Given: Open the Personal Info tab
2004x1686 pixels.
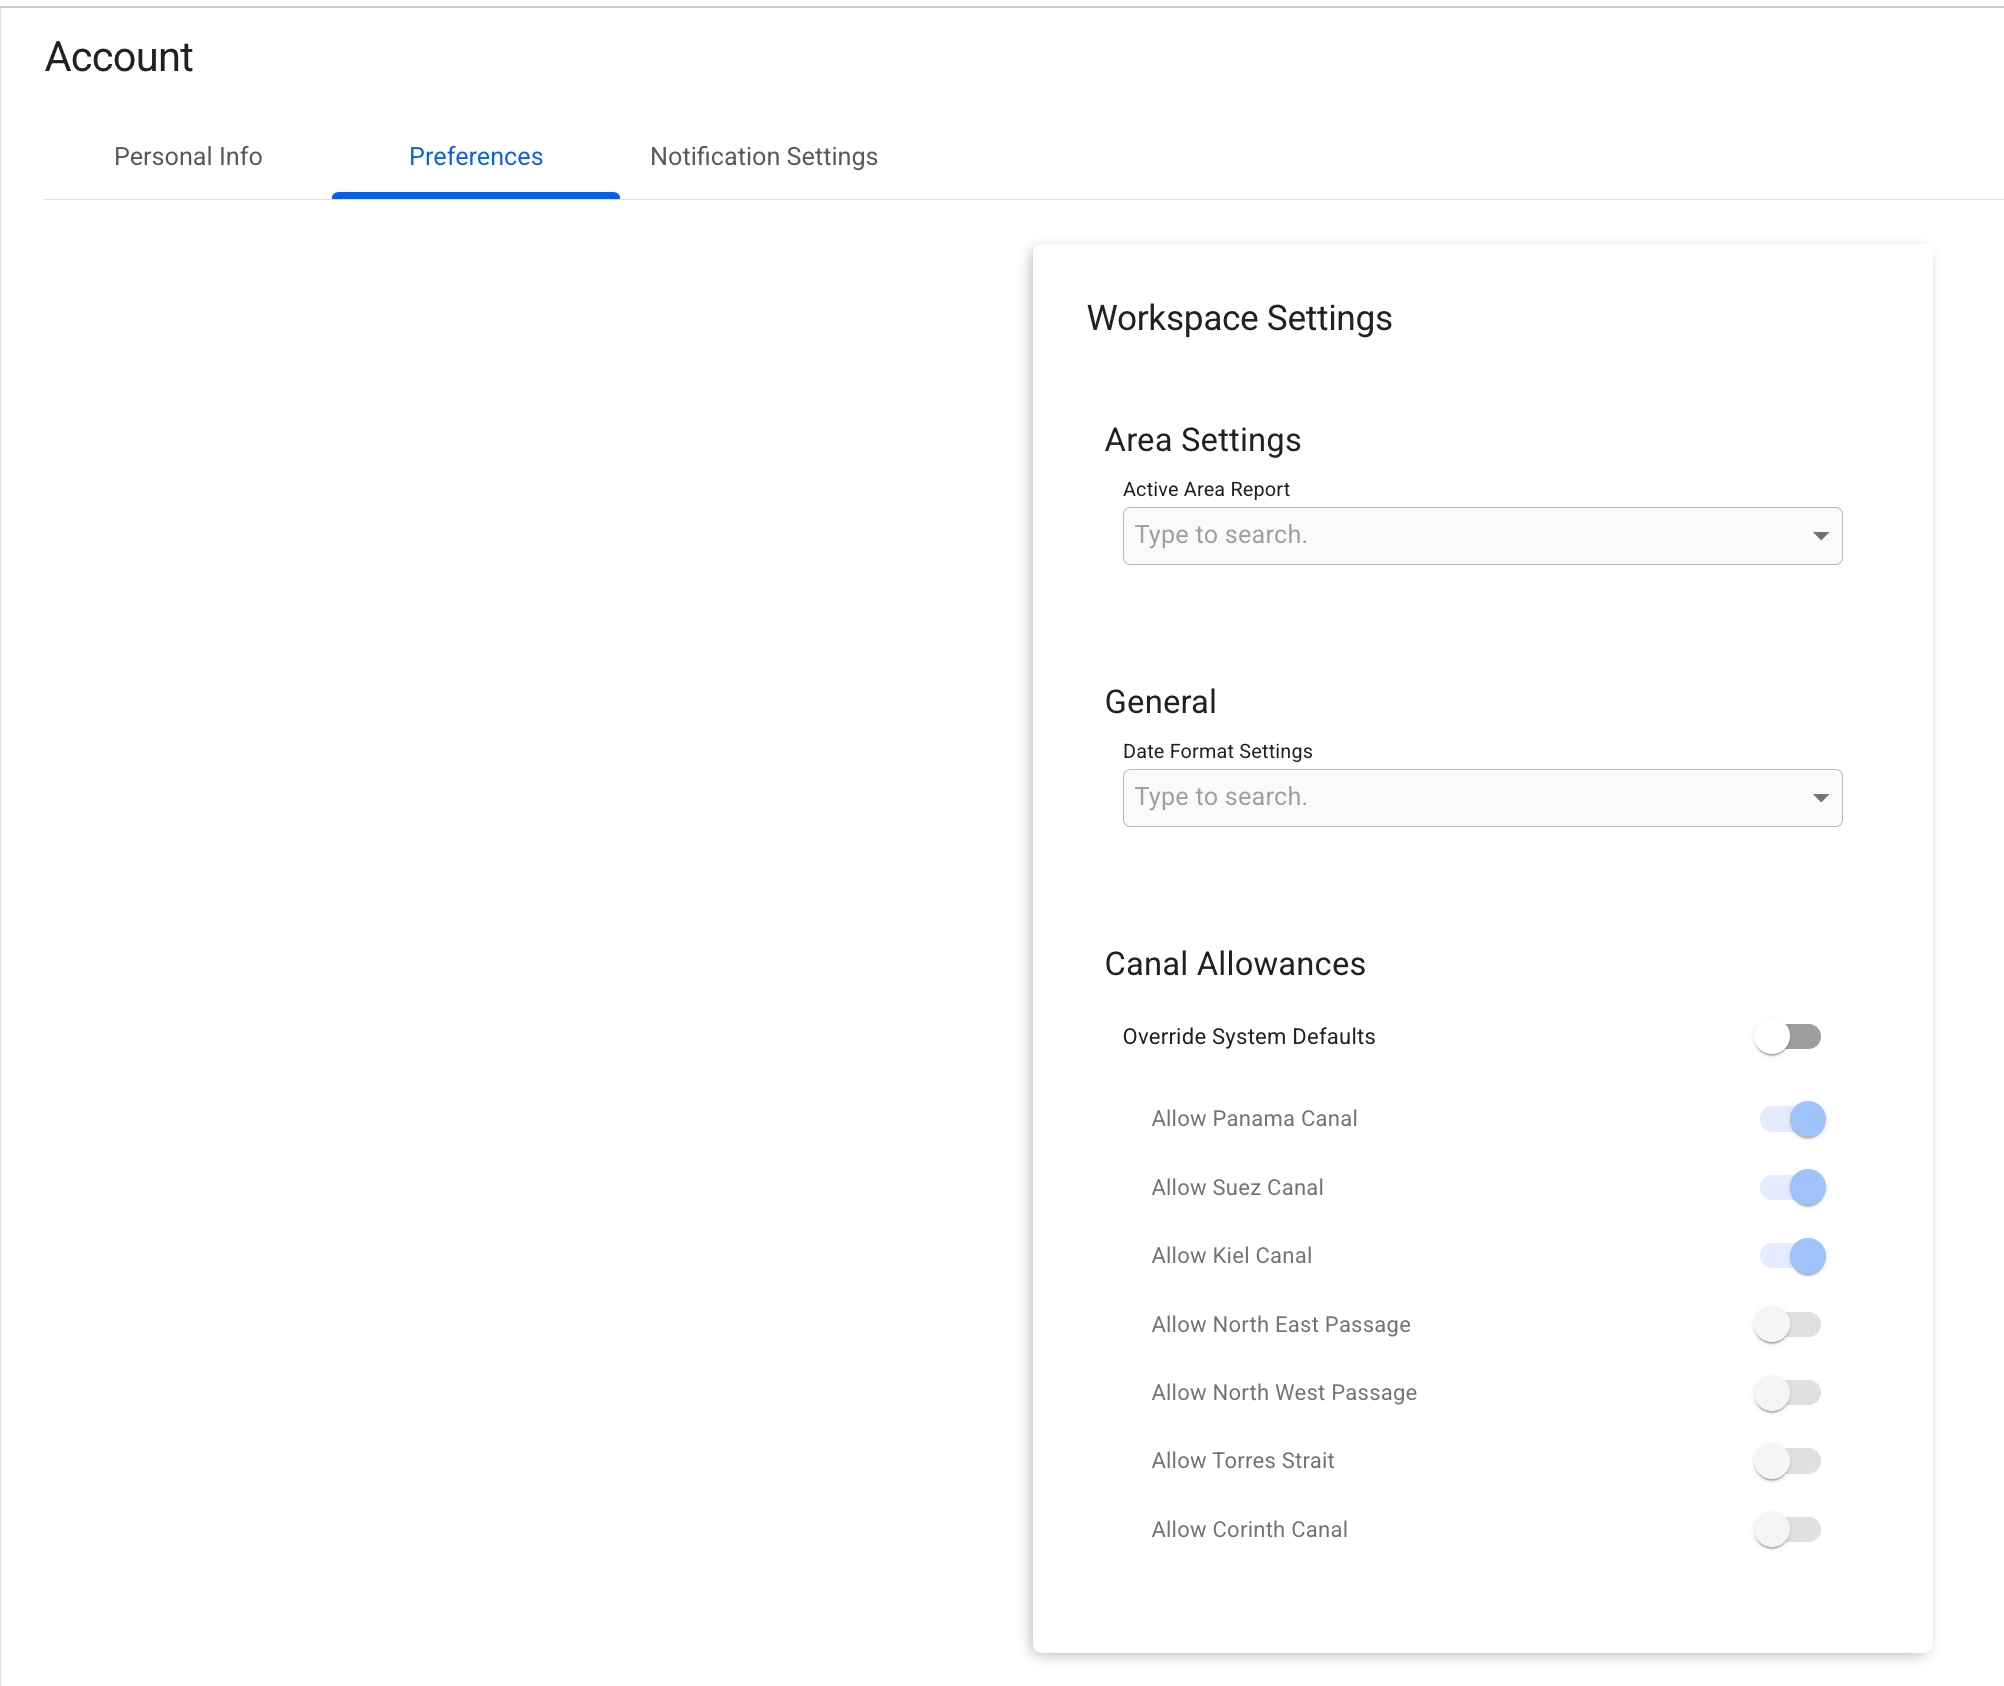Looking at the screenshot, I should point(188,157).
